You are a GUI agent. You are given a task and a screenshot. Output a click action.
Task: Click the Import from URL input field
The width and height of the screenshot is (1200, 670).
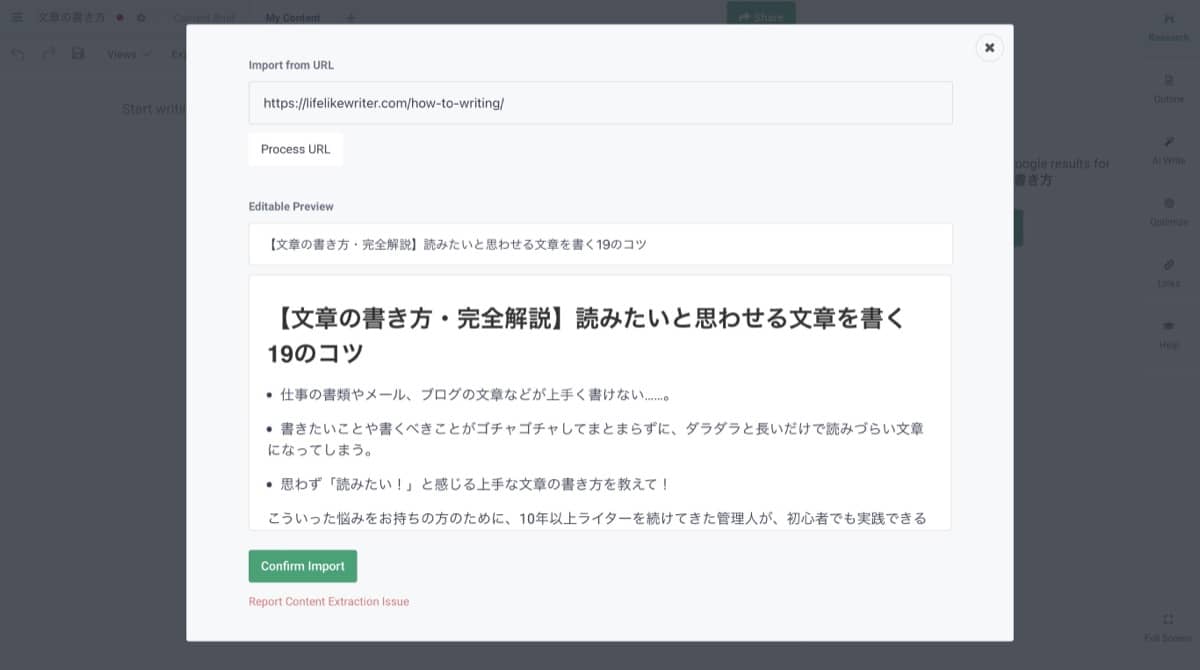(600, 102)
